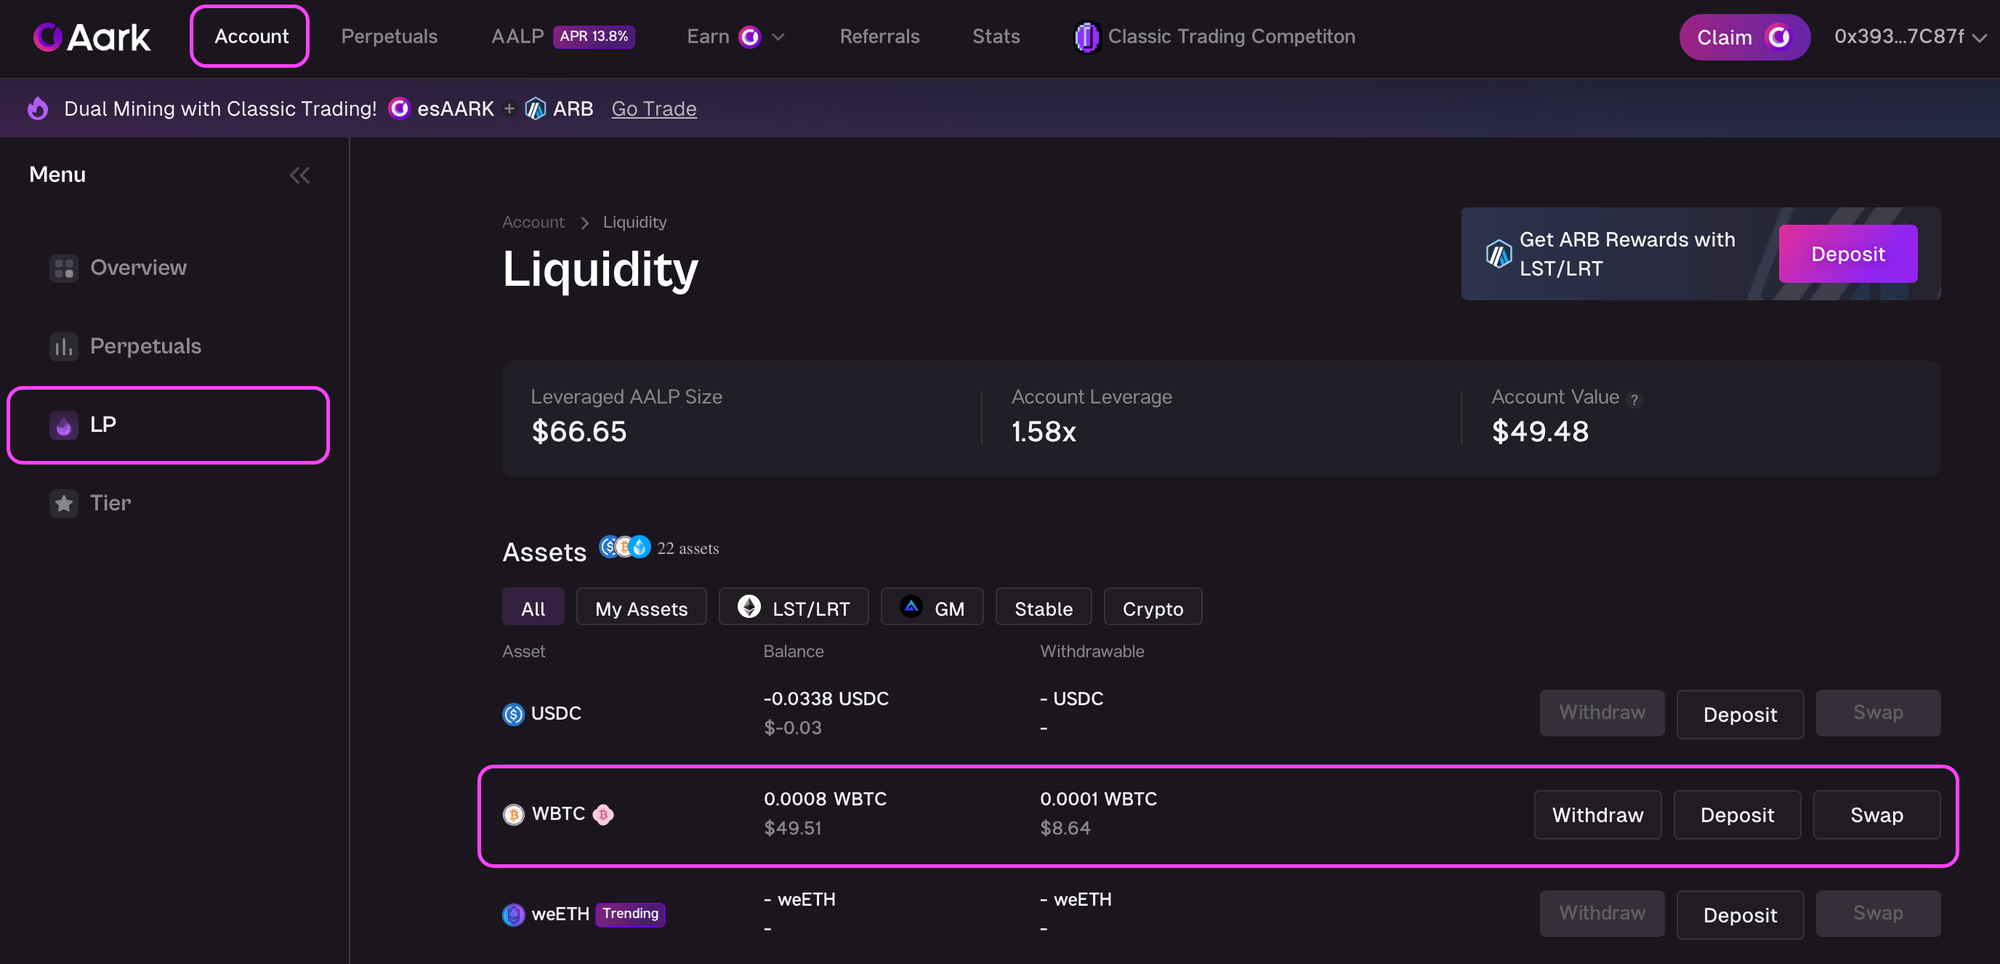This screenshot has height=964, width=2000.
Task: Click the Account breadcrumb link
Action: pyautogui.click(x=533, y=222)
